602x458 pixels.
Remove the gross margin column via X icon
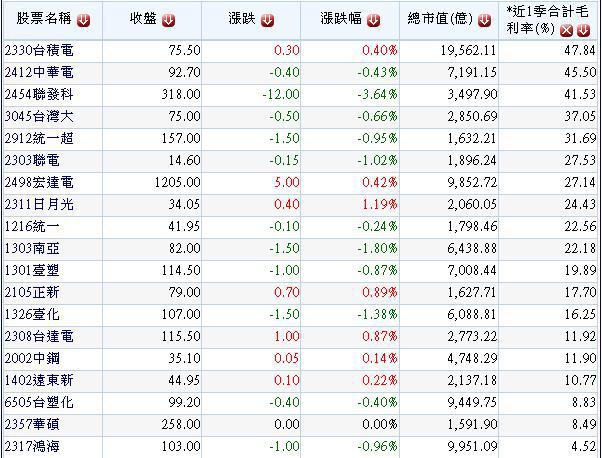point(566,30)
